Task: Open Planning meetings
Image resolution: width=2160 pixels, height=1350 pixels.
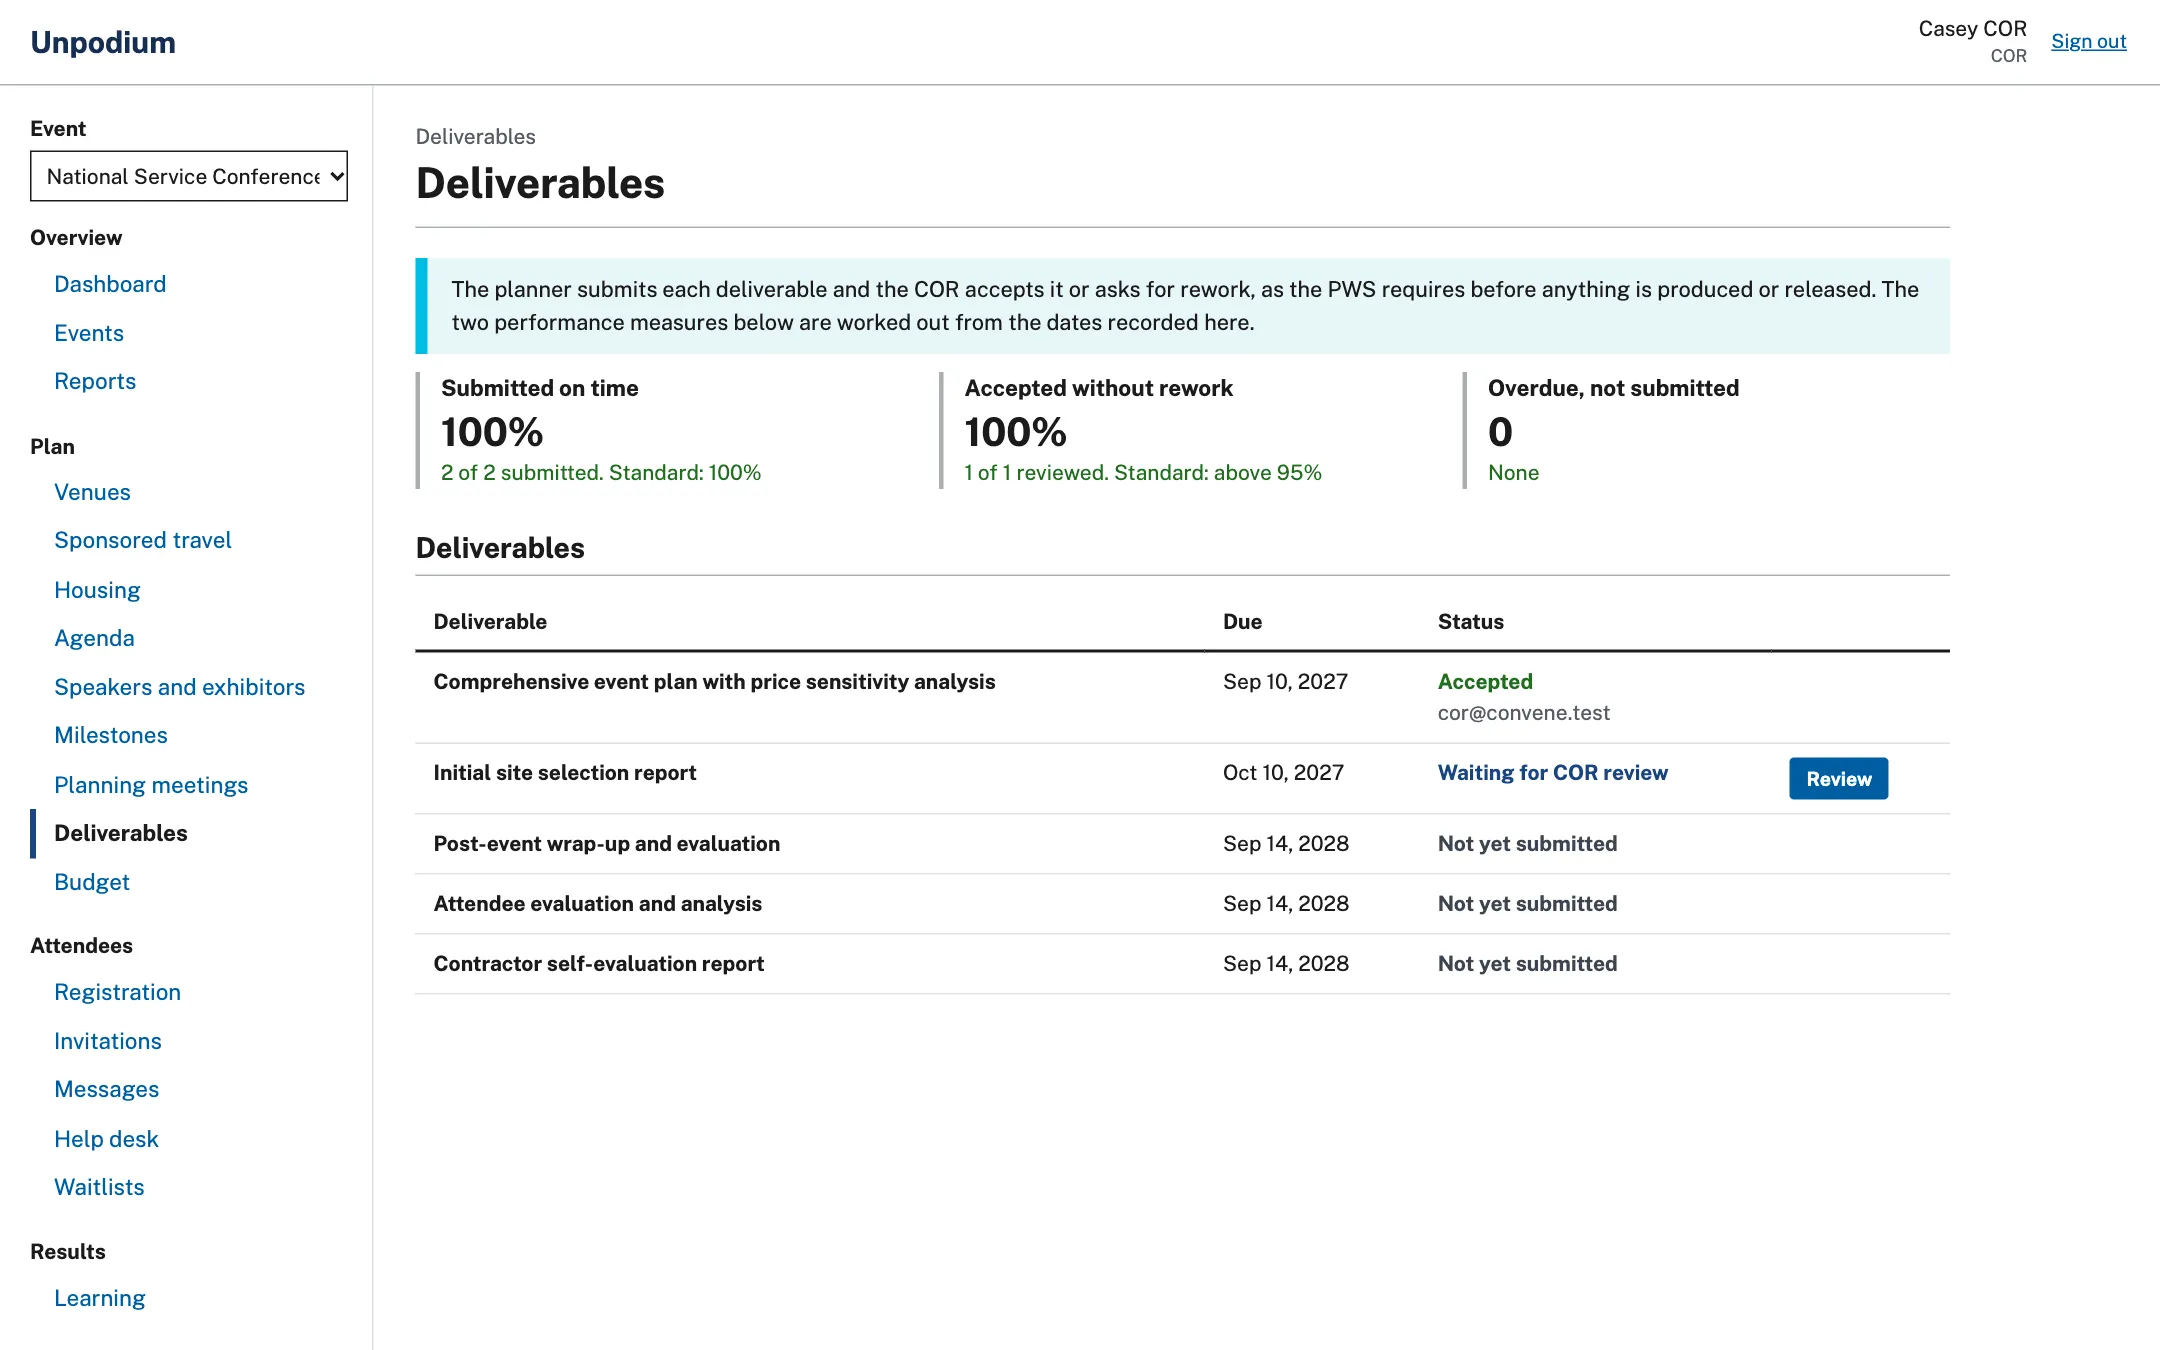Action: 151,785
